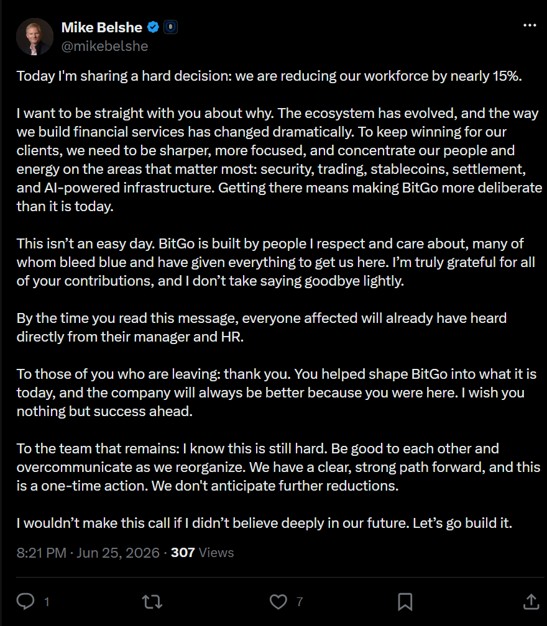Click the repost arrows icon
The image size is (547, 626).
click(152, 601)
